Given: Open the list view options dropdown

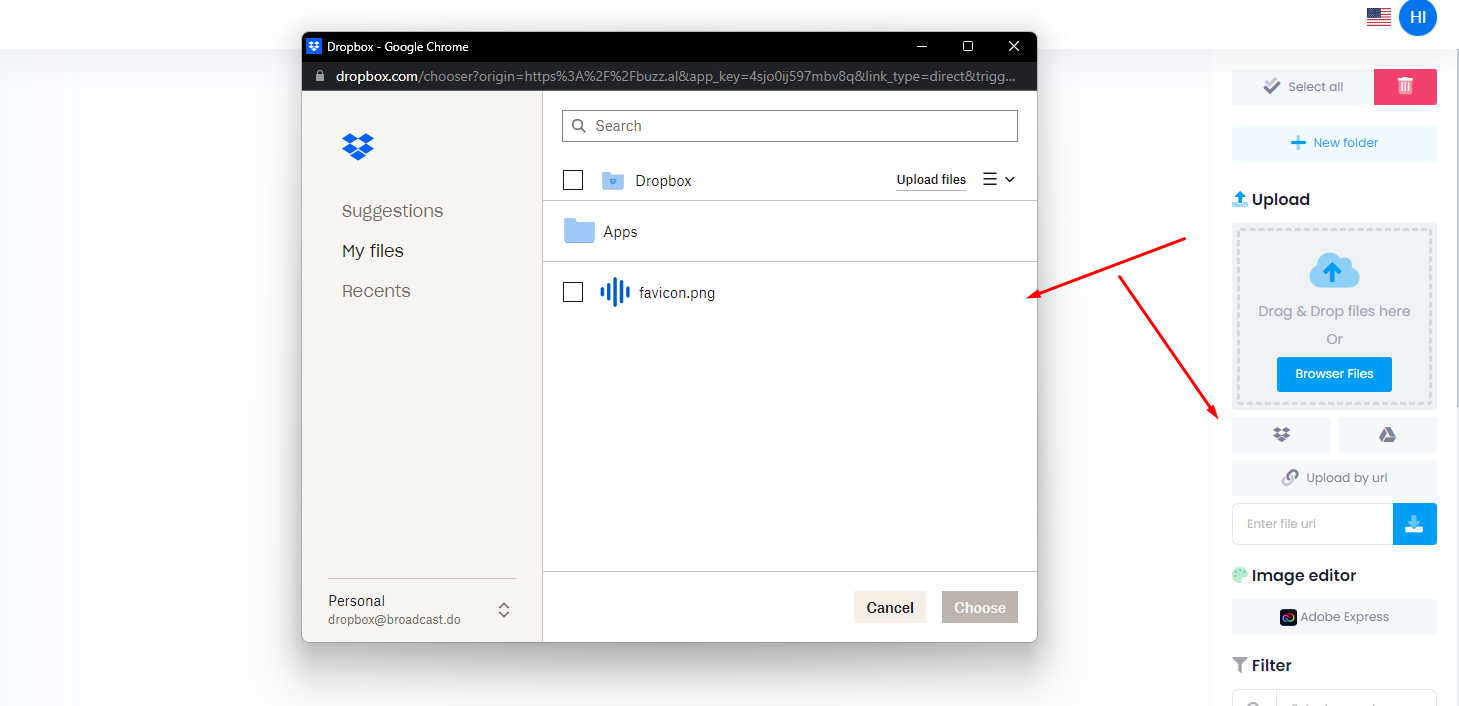Looking at the screenshot, I should point(999,179).
